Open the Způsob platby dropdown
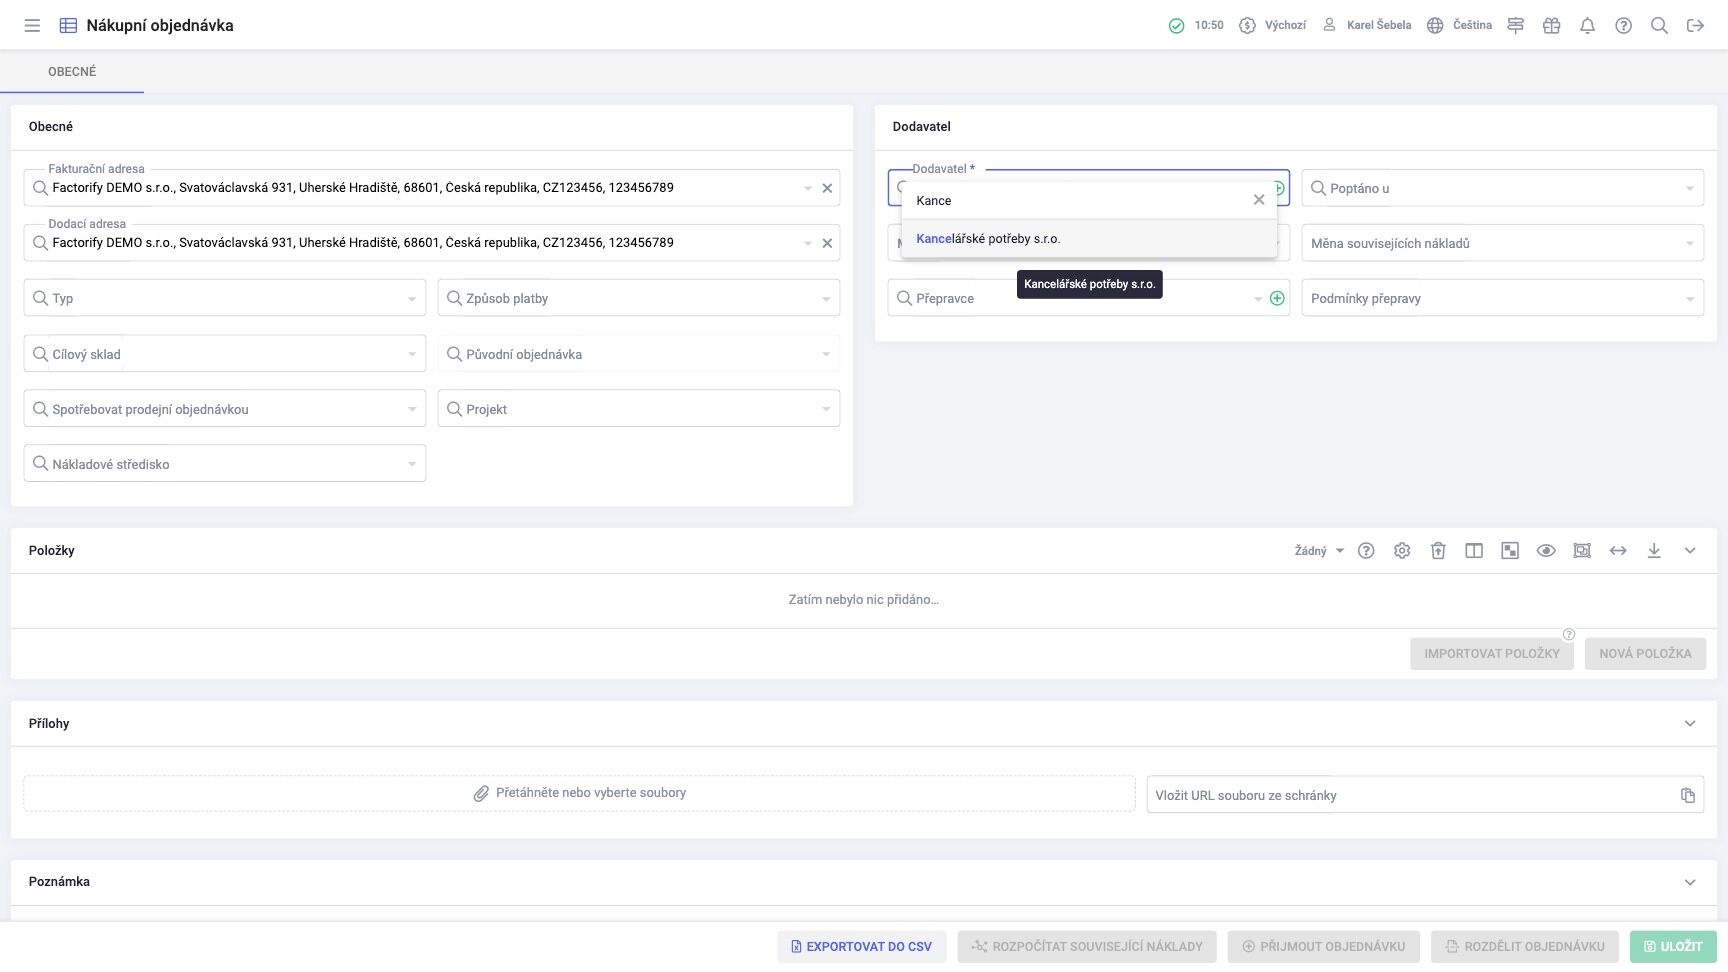Viewport: 1728px width, 972px height. [x=638, y=298]
